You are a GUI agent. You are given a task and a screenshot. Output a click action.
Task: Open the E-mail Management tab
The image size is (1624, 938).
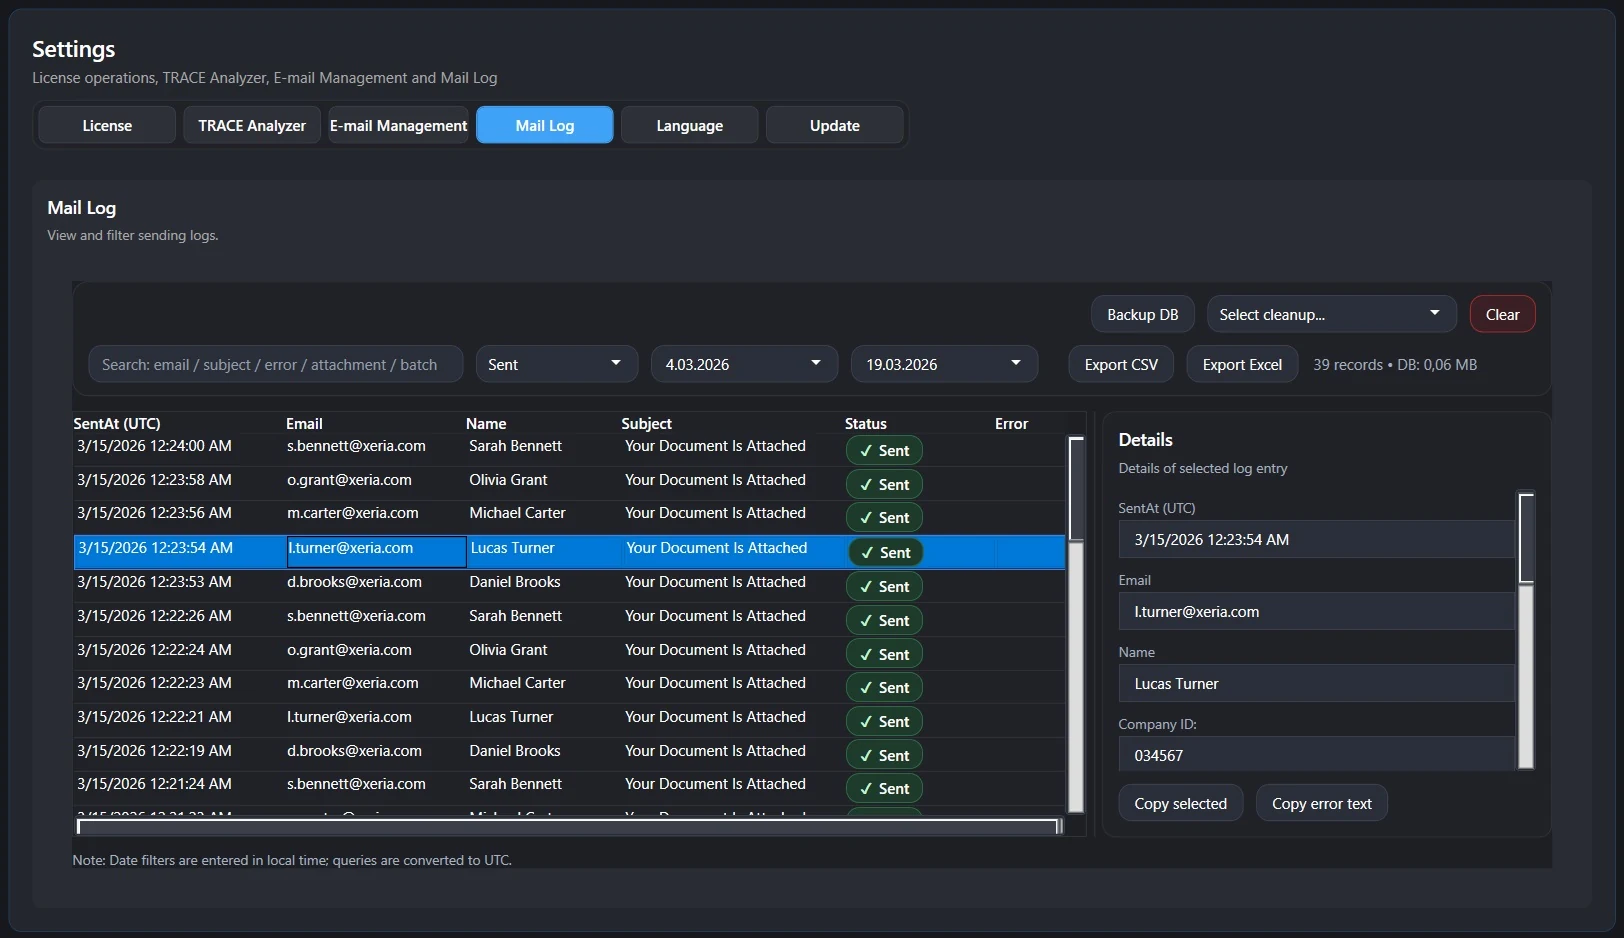click(x=398, y=126)
